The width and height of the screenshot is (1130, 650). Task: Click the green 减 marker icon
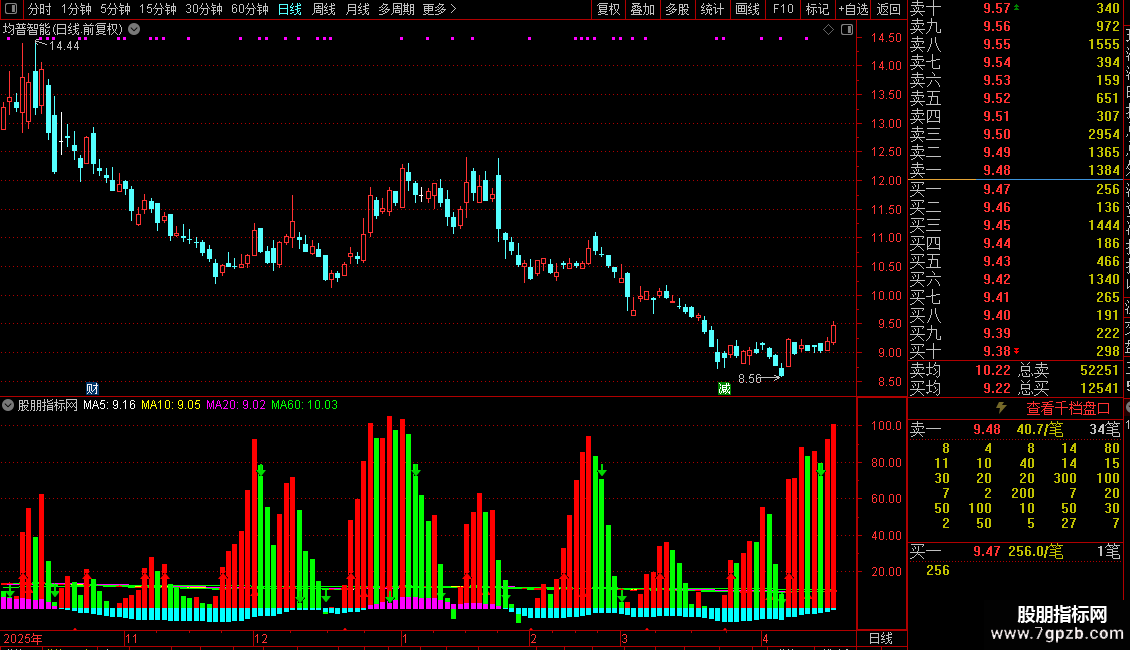coord(724,388)
